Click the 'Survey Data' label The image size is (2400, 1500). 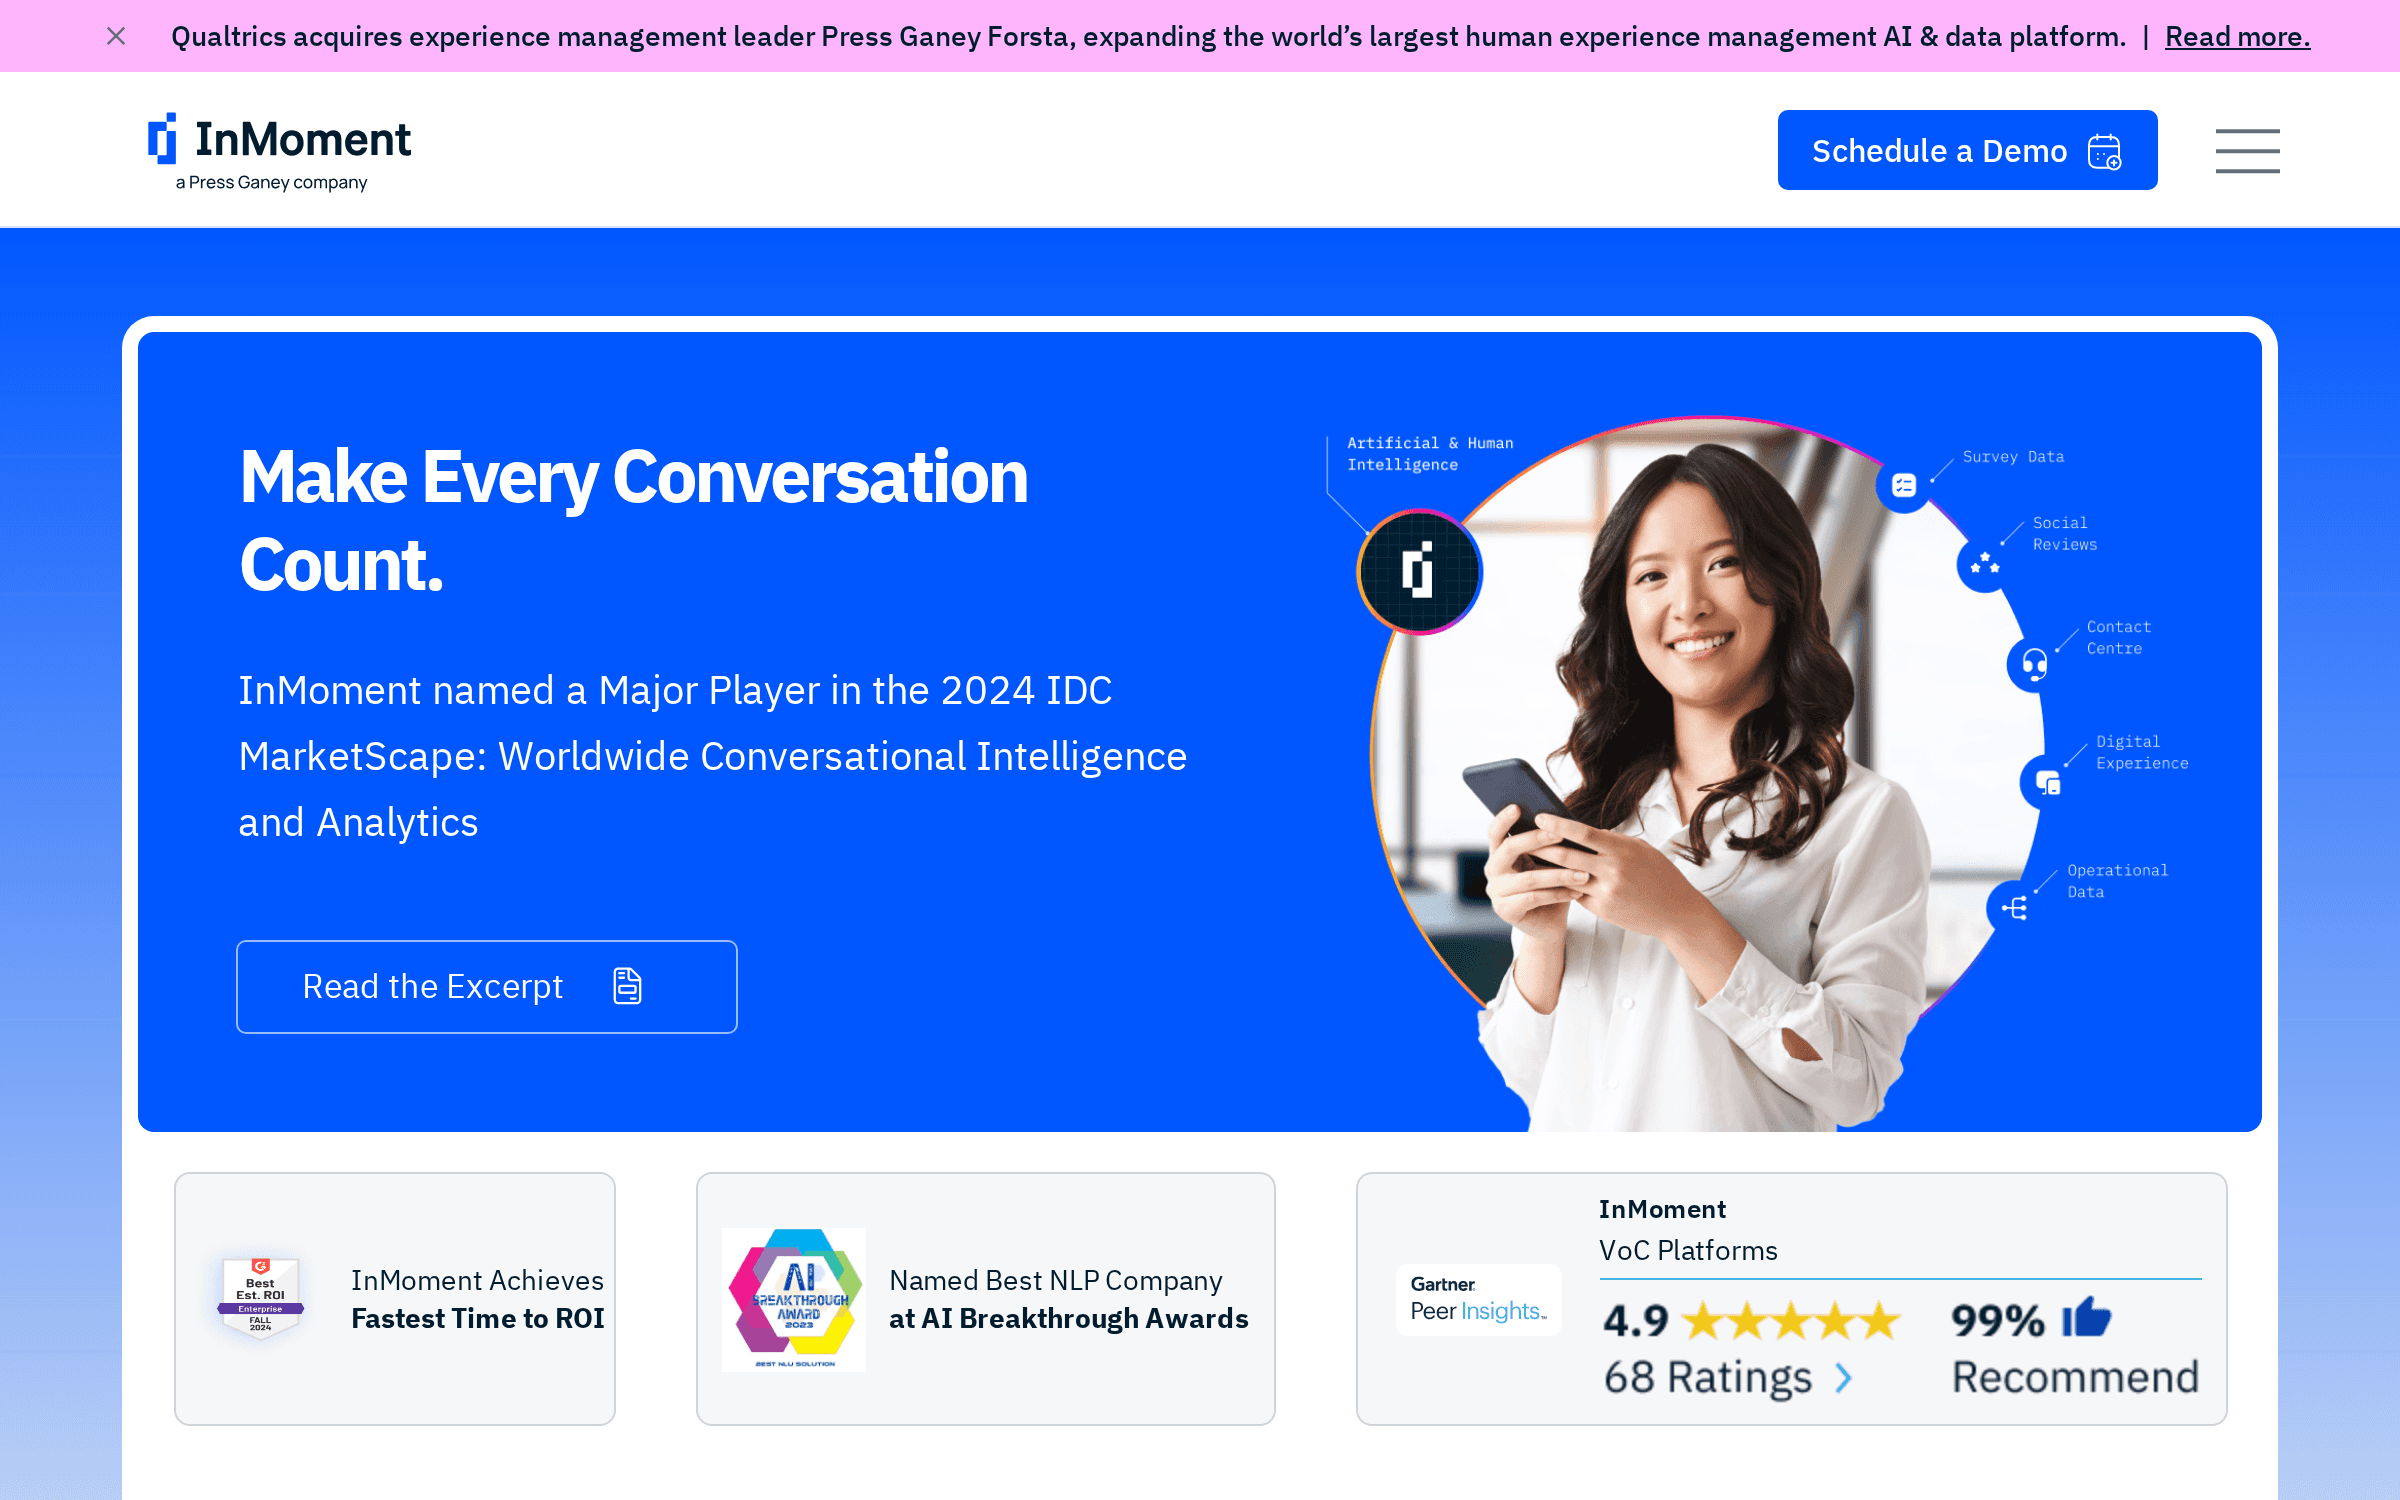coord(2013,457)
